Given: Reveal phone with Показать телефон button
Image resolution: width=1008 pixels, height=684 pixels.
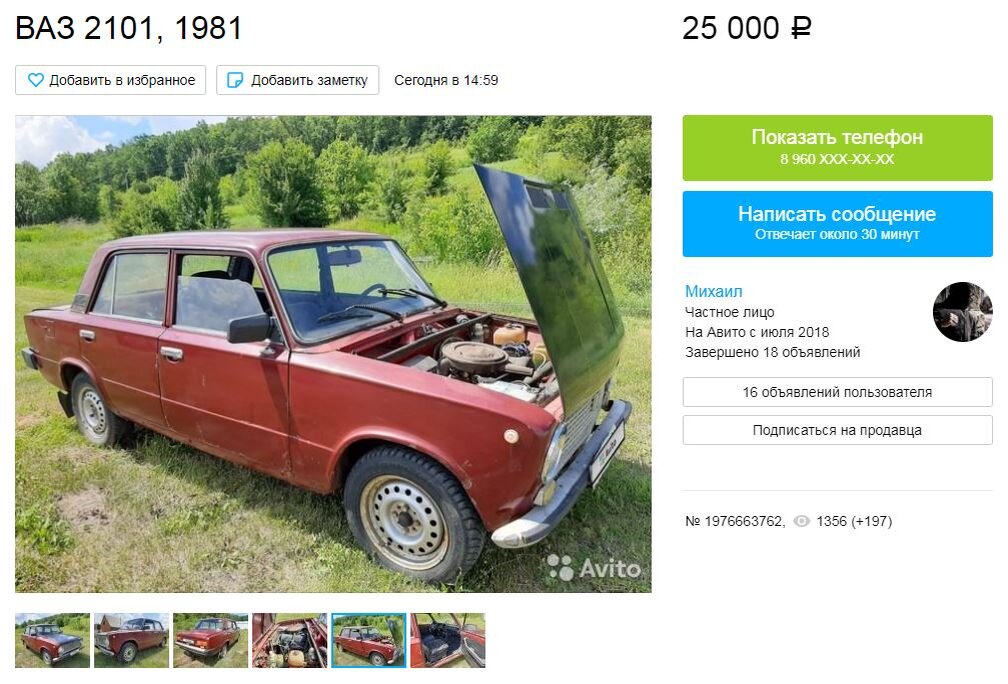Looking at the screenshot, I should [838, 148].
